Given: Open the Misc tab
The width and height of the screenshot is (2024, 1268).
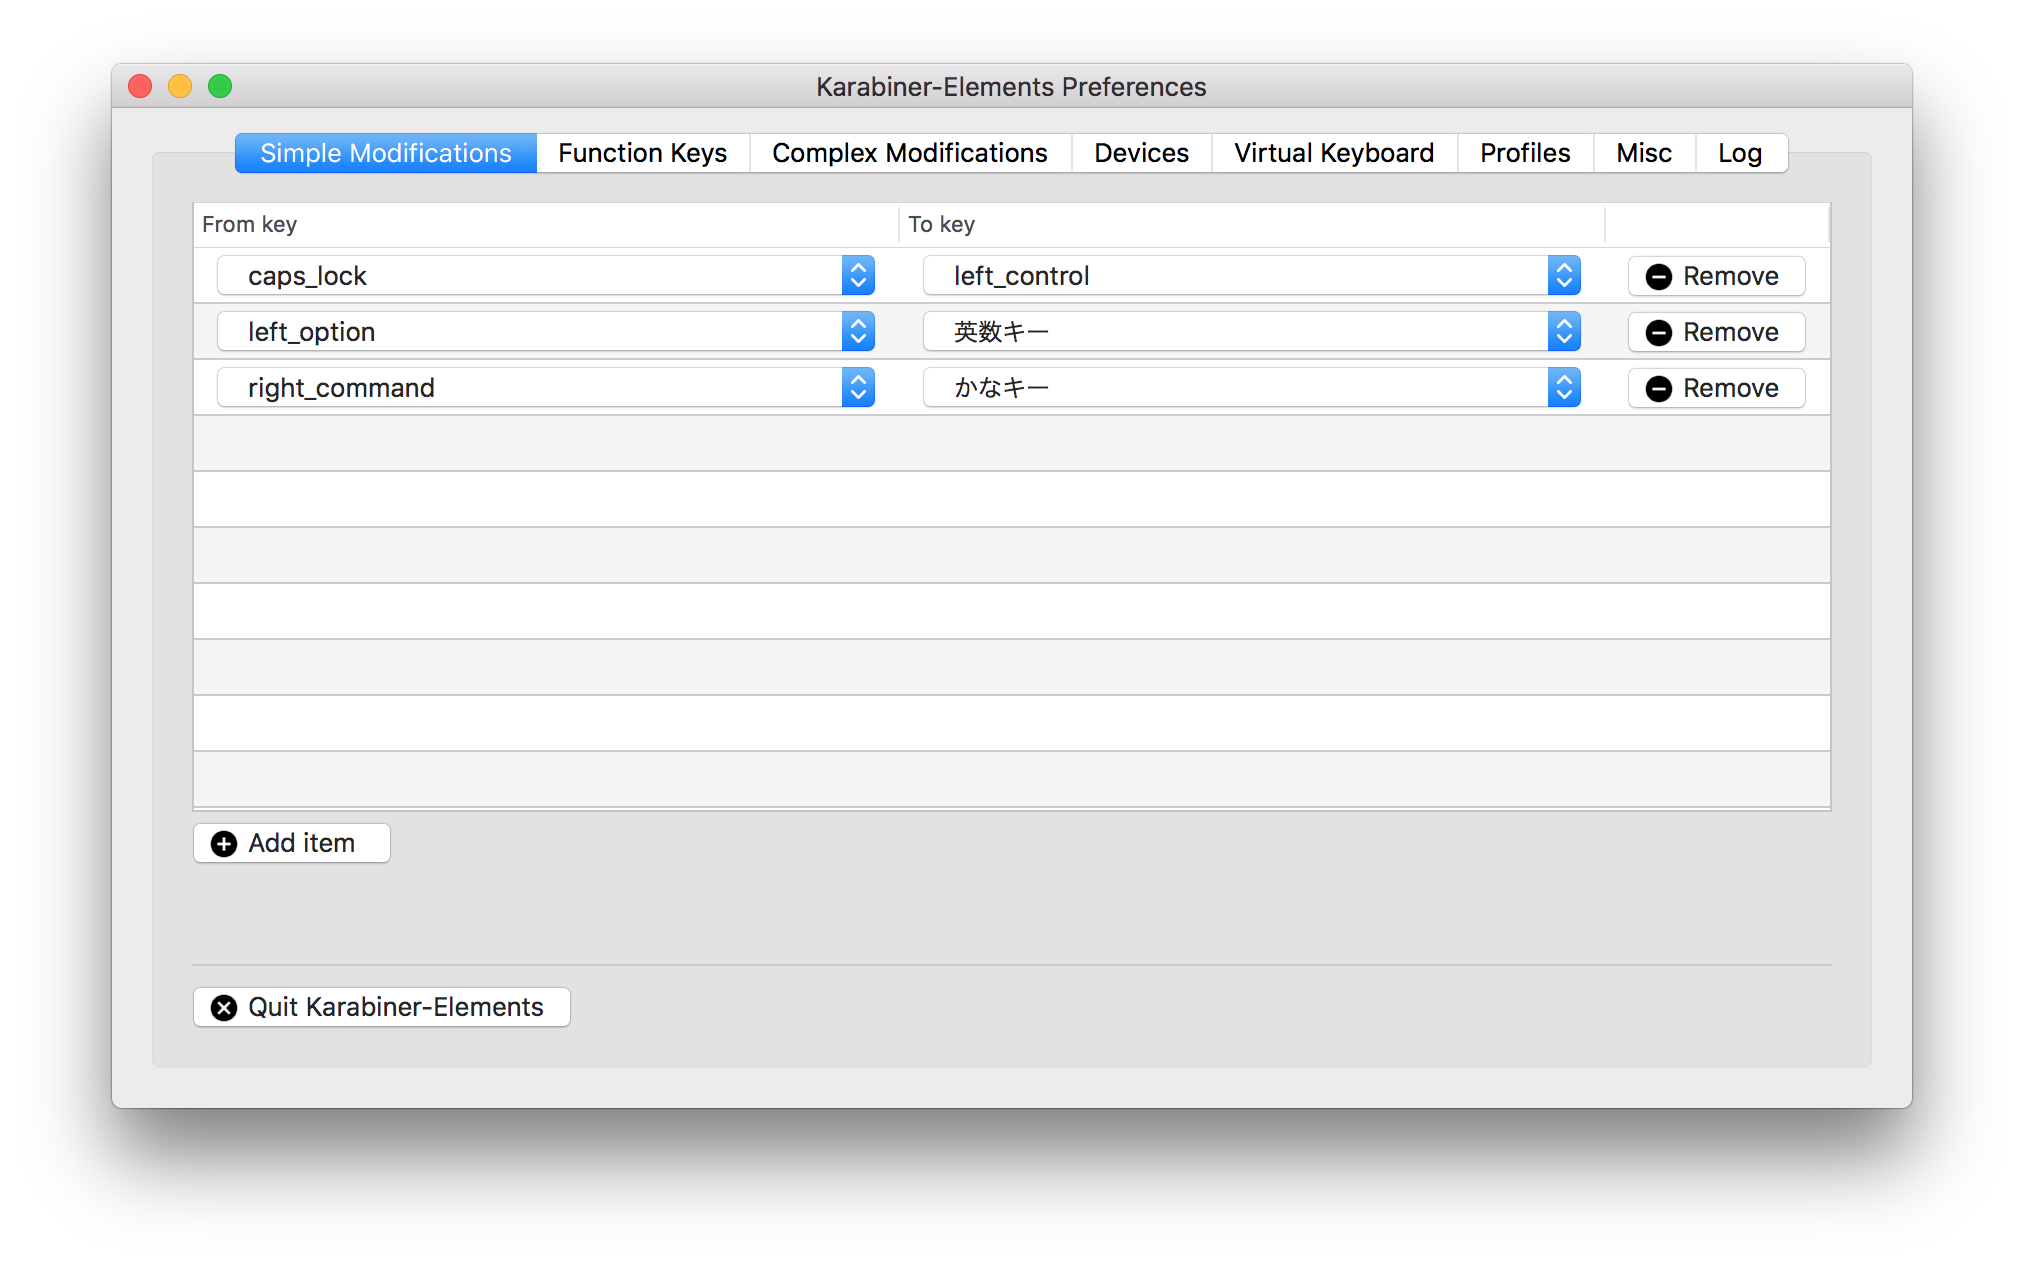Looking at the screenshot, I should click(x=1644, y=153).
